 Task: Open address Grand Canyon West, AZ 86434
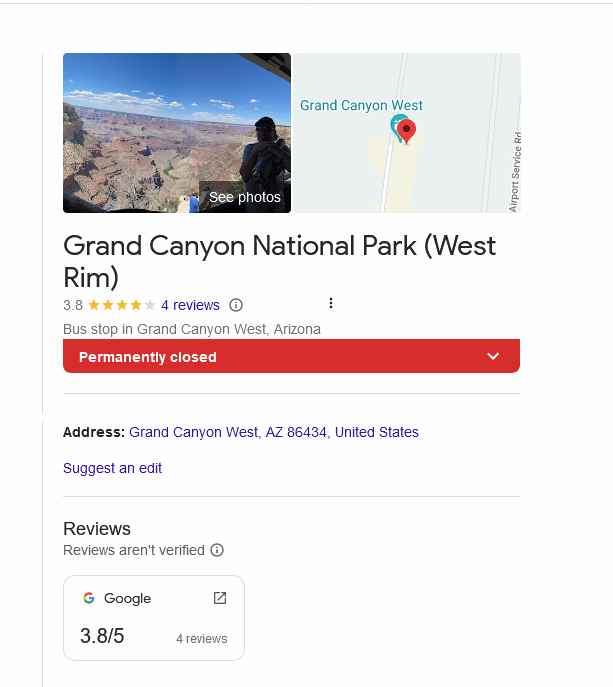[274, 432]
